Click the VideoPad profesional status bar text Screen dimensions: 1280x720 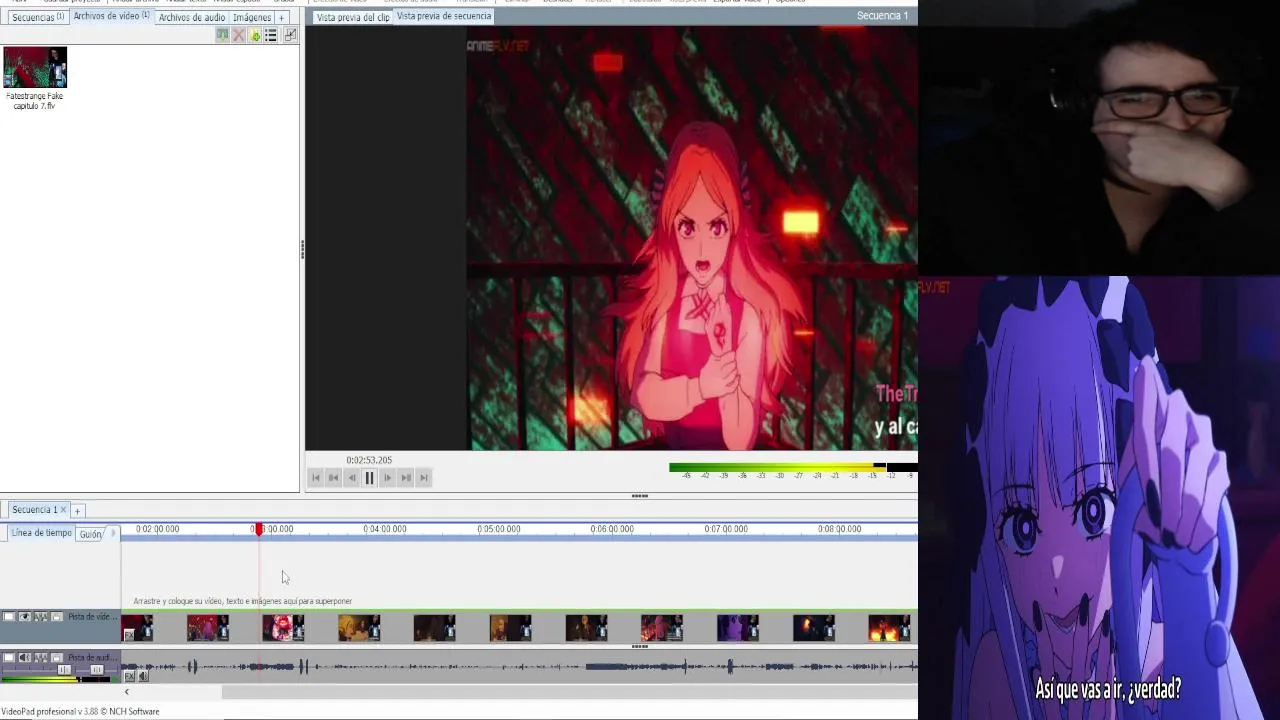pos(80,712)
